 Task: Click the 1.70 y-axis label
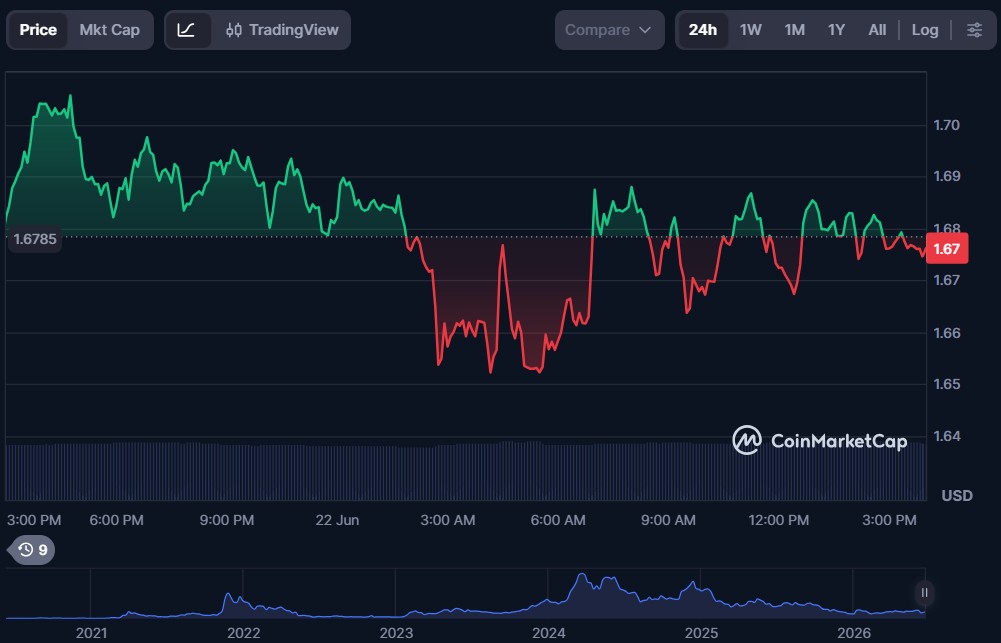coord(947,125)
